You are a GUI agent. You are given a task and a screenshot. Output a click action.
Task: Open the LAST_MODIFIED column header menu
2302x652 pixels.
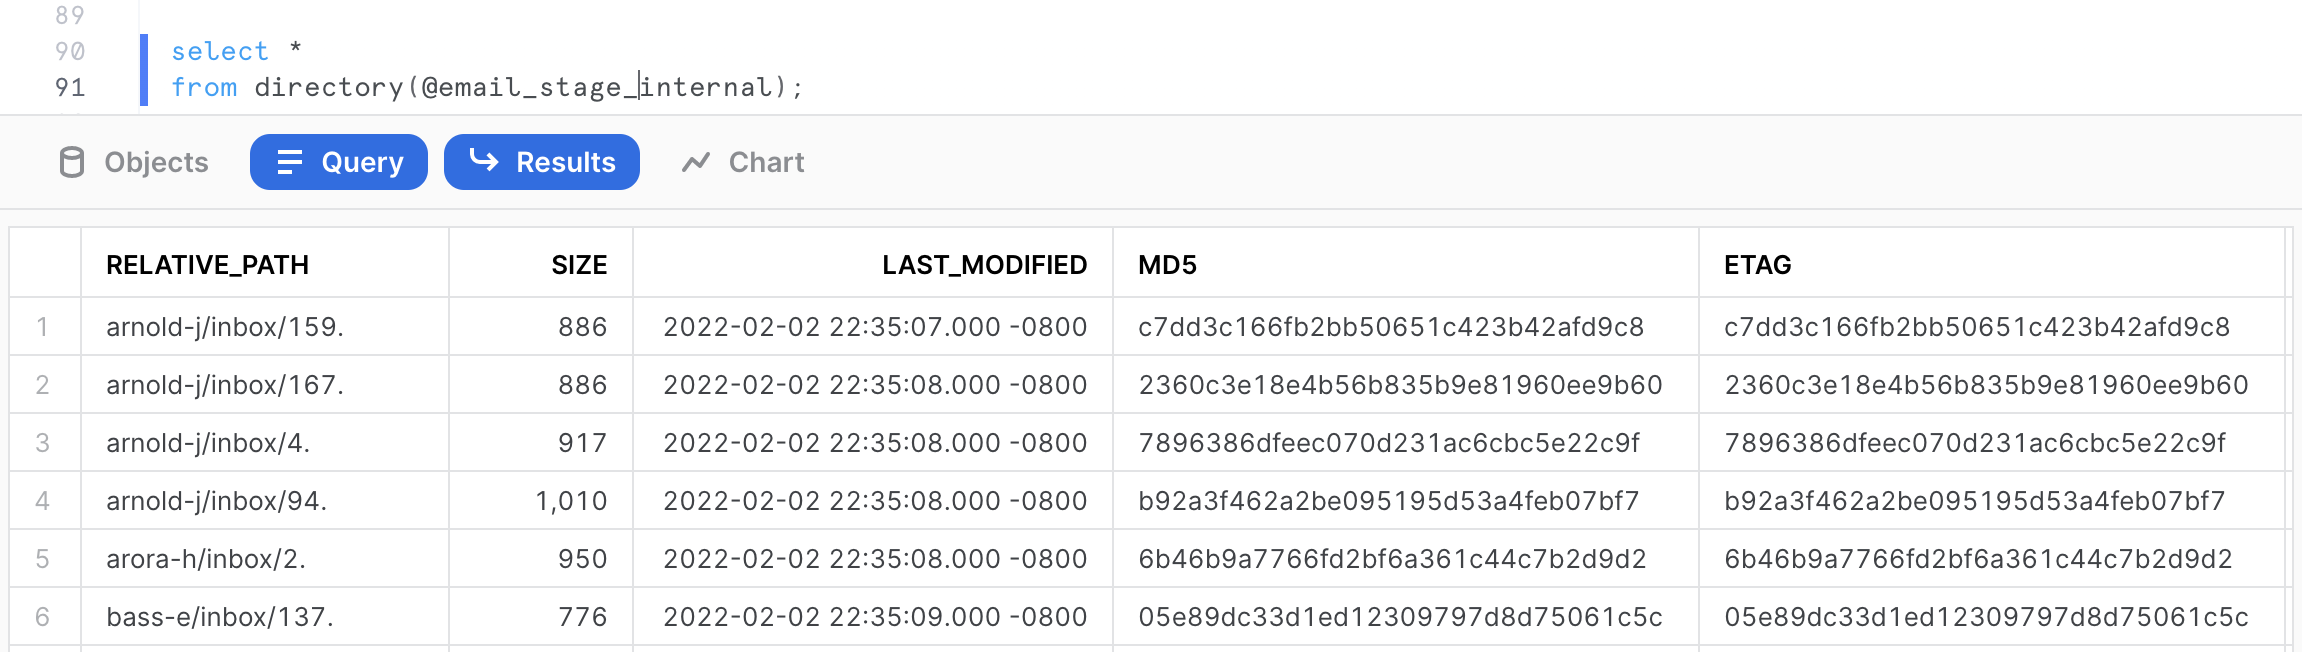point(984,265)
